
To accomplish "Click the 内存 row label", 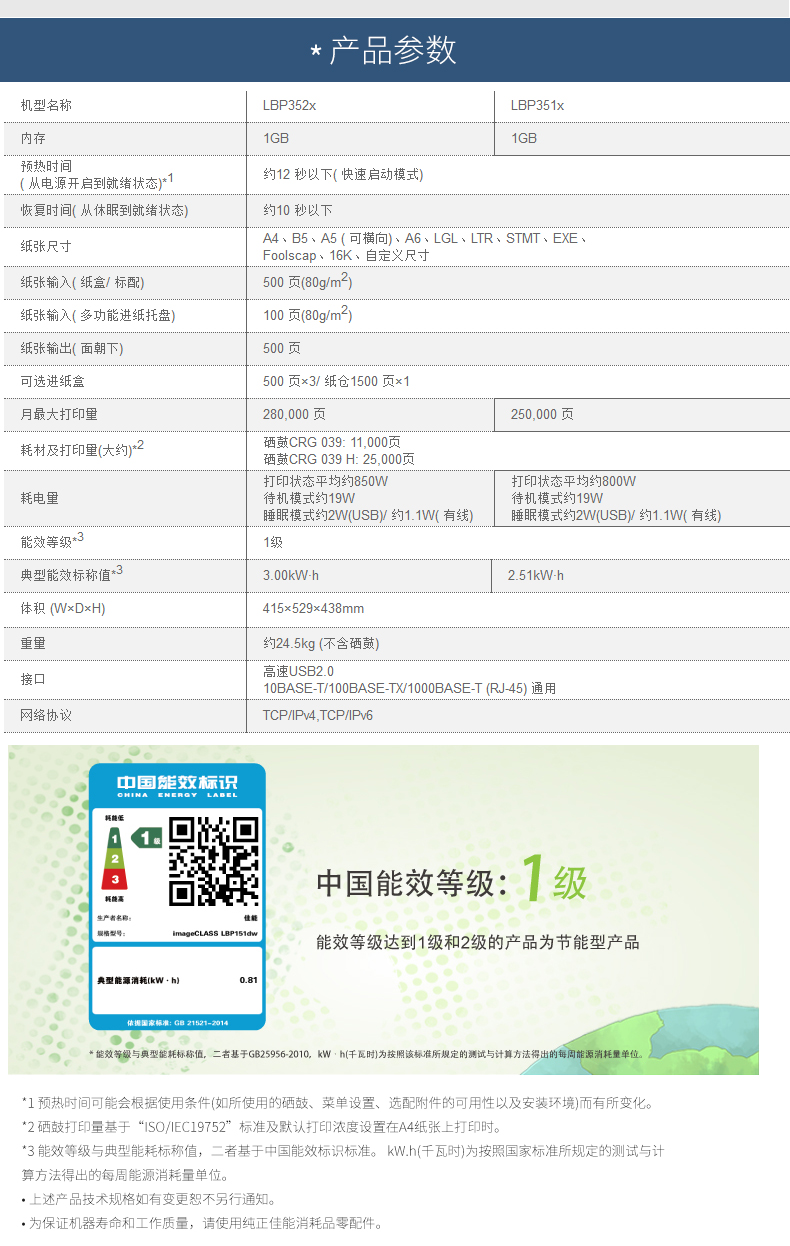I will pos(33,138).
